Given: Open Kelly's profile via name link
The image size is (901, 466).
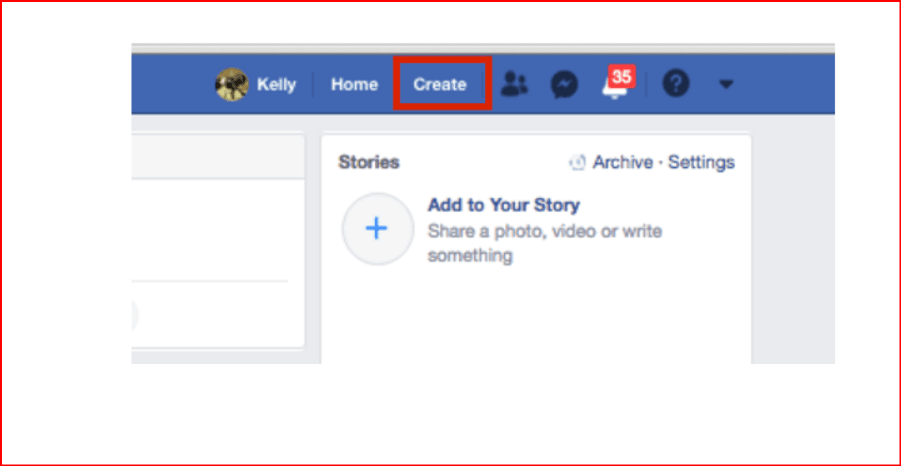Looking at the screenshot, I should 276,85.
